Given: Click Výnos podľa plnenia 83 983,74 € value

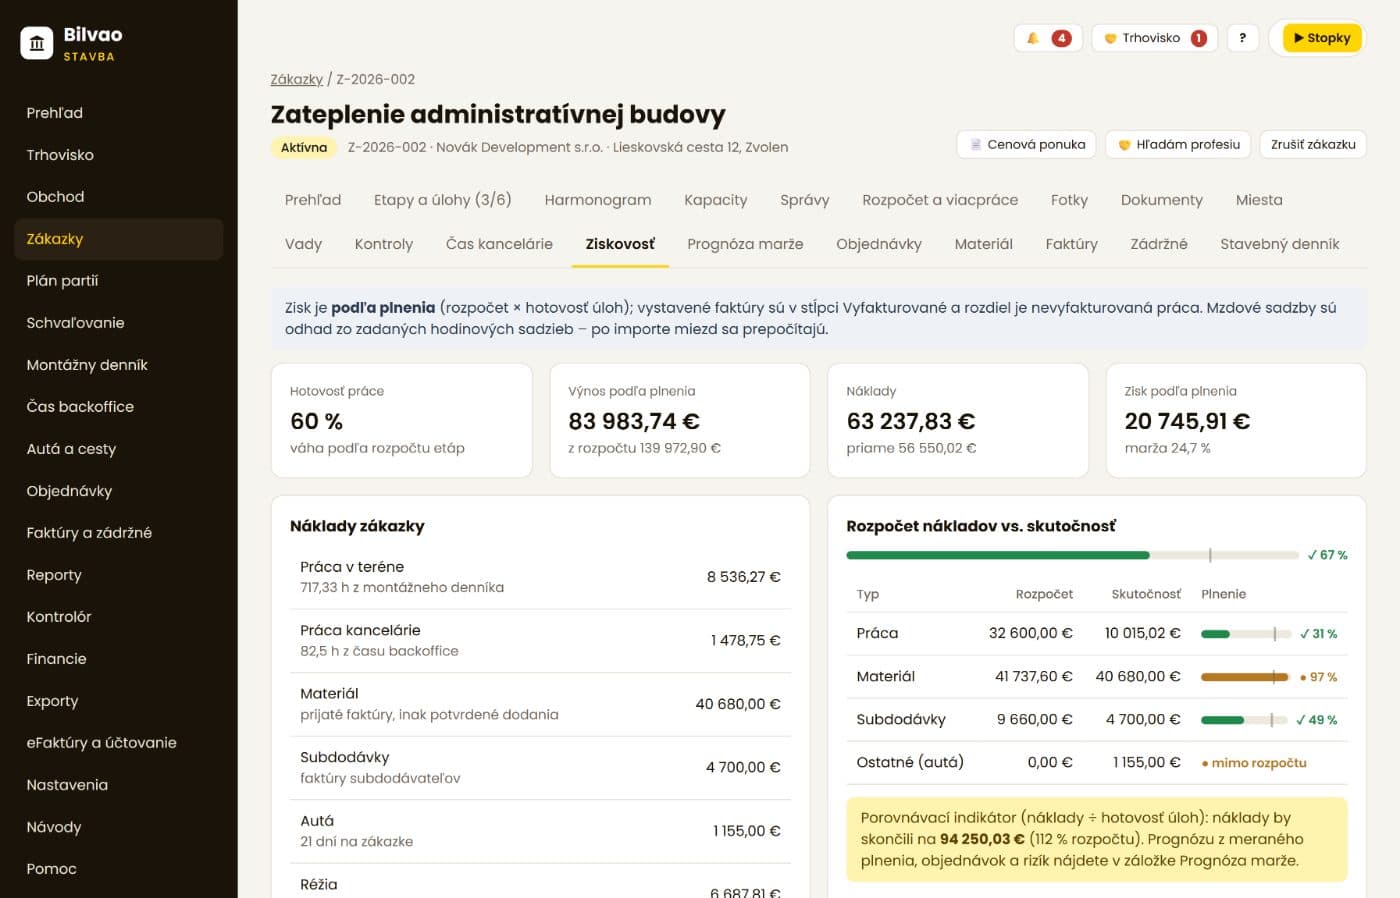Looking at the screenshot, I should (634, 421).
